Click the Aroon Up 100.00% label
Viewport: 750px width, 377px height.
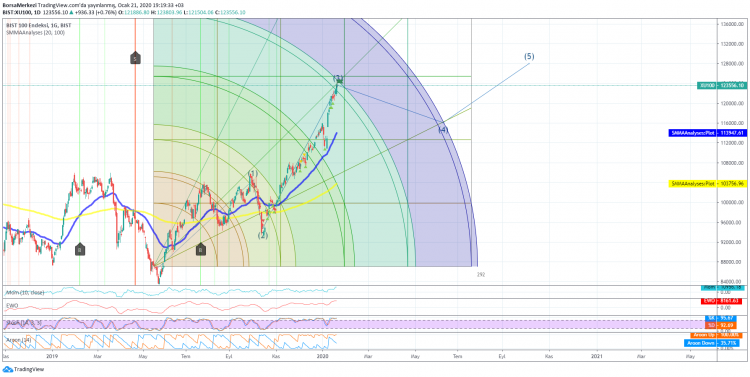pos(717,335)
